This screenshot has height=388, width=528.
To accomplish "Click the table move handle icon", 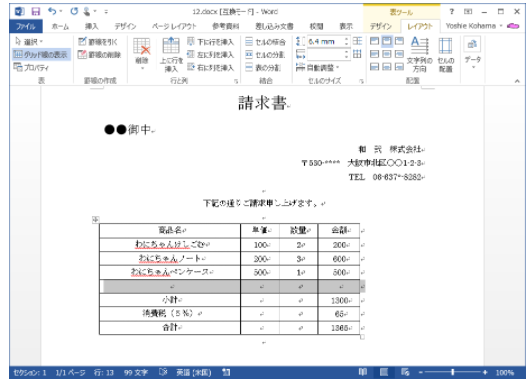I will [95, 220].
